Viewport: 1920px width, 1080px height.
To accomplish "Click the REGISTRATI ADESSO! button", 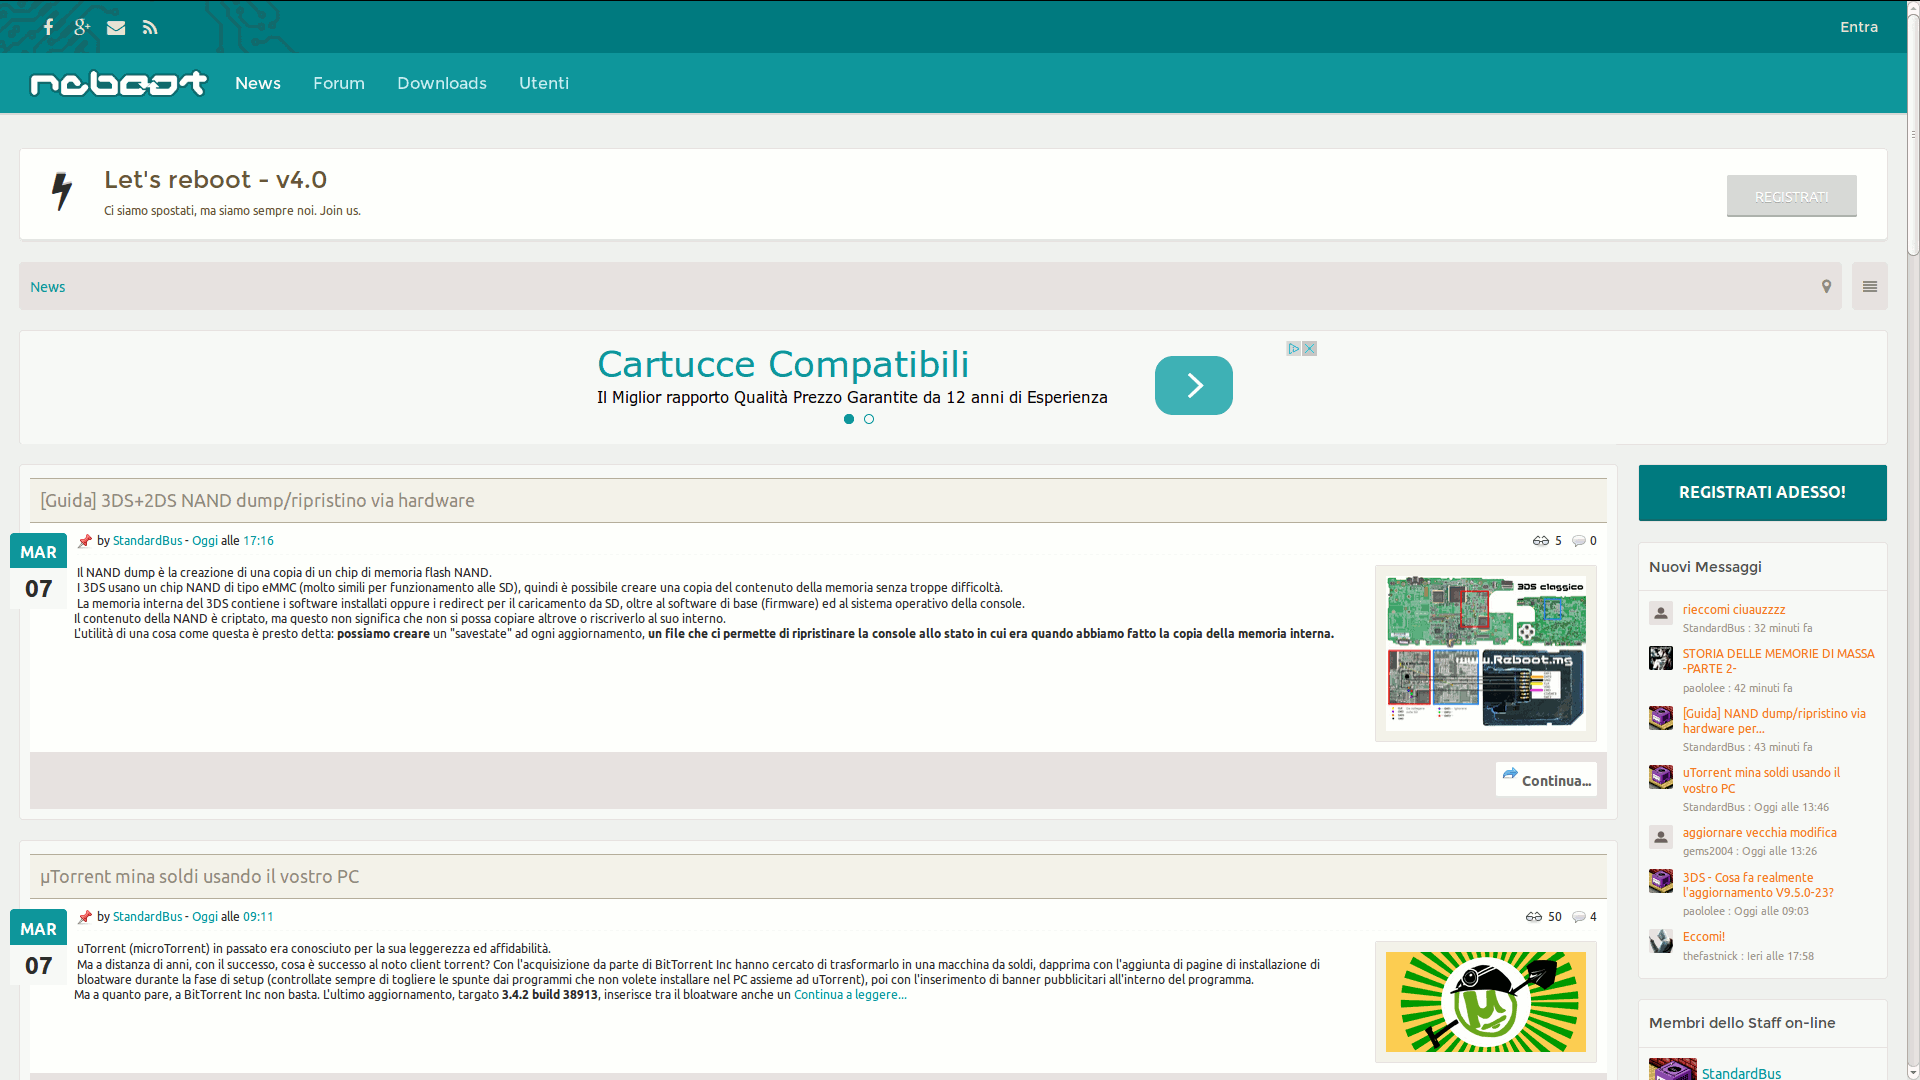I will pos(1762,492).
